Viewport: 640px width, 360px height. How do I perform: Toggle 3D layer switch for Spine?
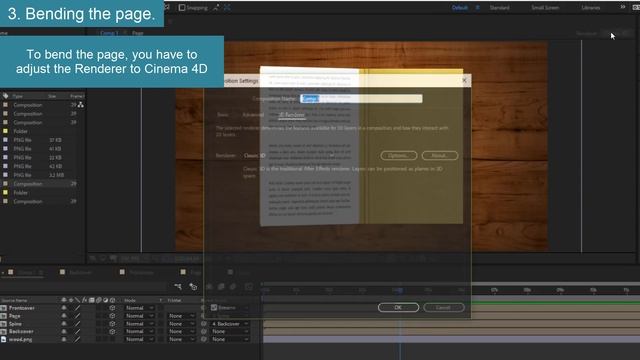click(x=112, y=323)
